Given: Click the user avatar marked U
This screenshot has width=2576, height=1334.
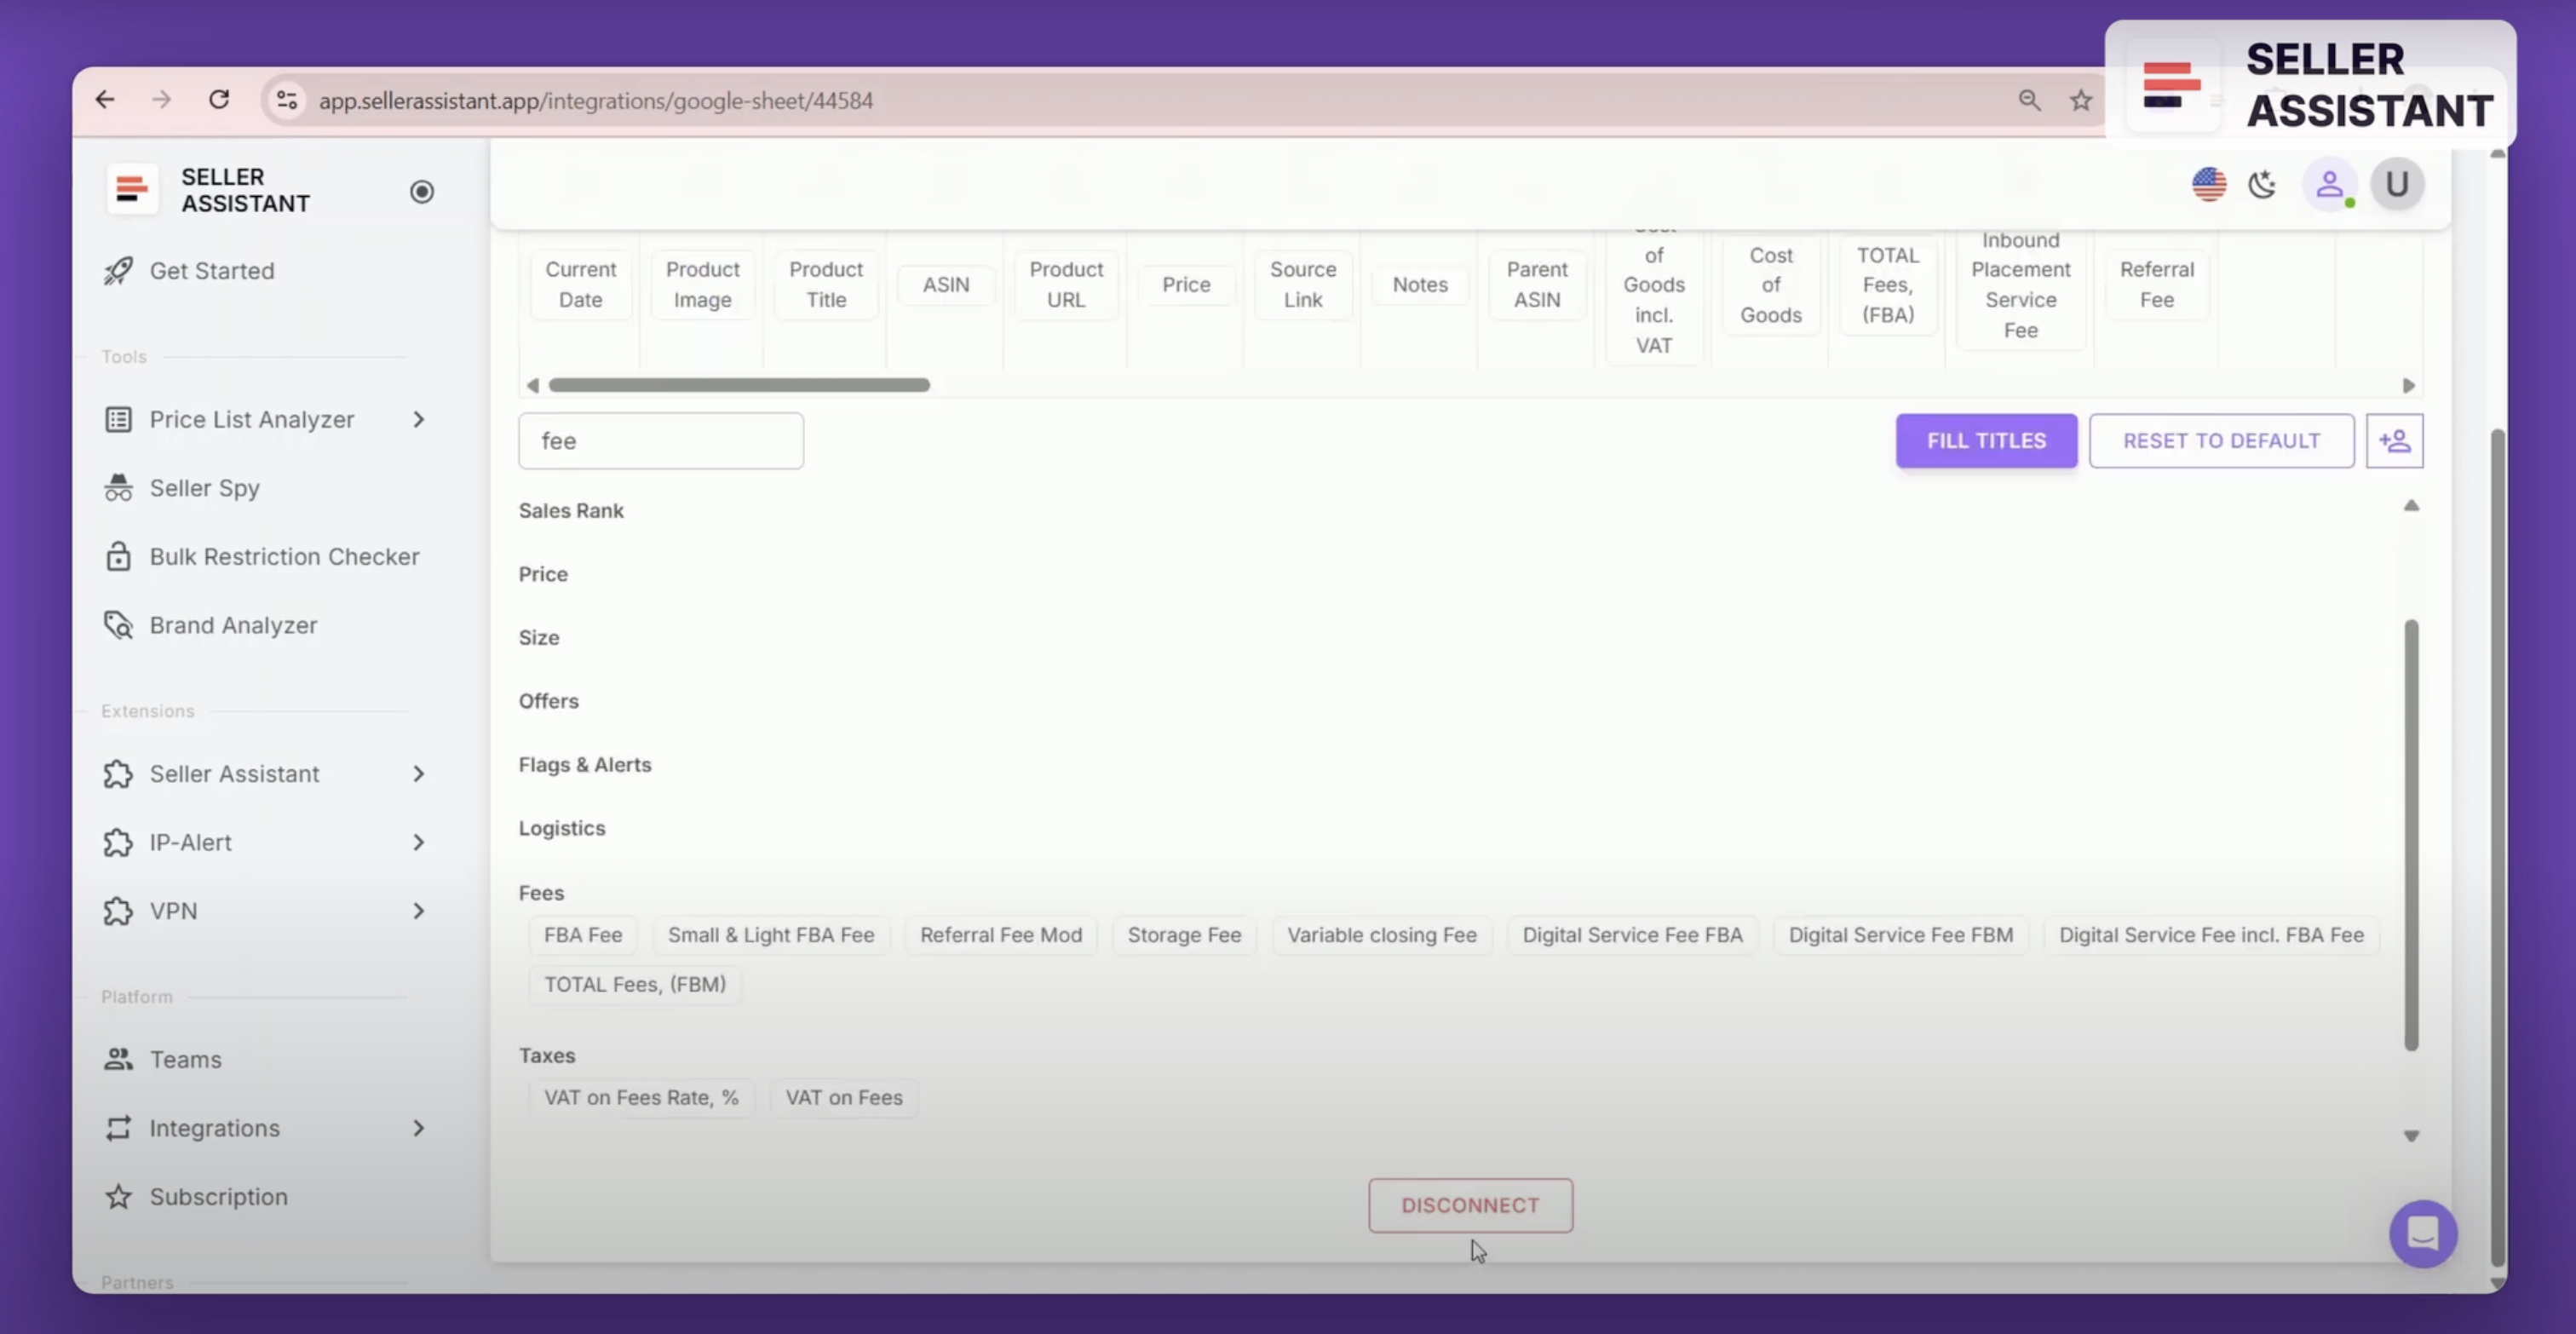Looking at the screenshot, I should click(2397, 184).
